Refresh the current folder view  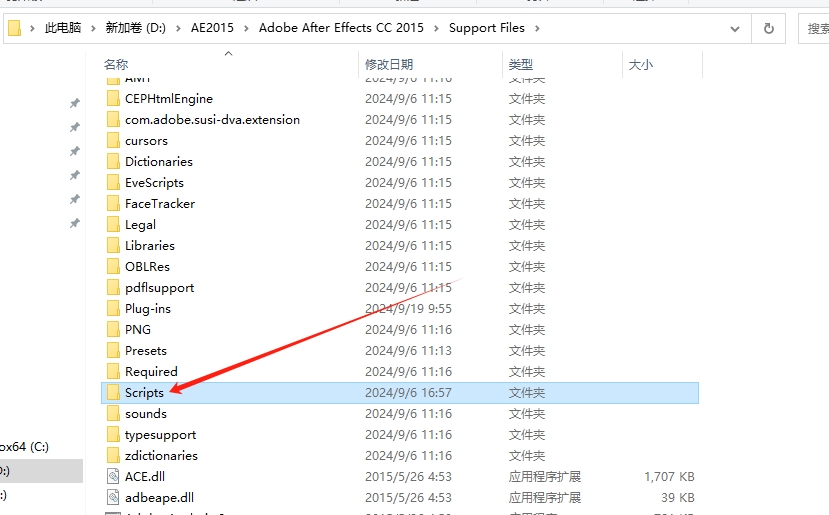tap(769, 29)
